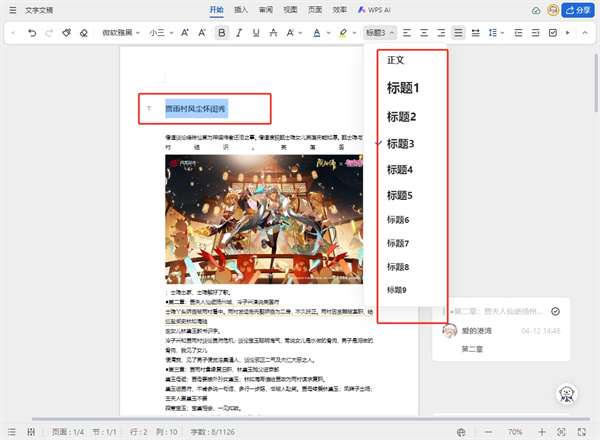Open the 微软雅黑 font family dropdown
Image resolution: width=600 pixels, height=440 pixels.
click(x=121, y=33)
